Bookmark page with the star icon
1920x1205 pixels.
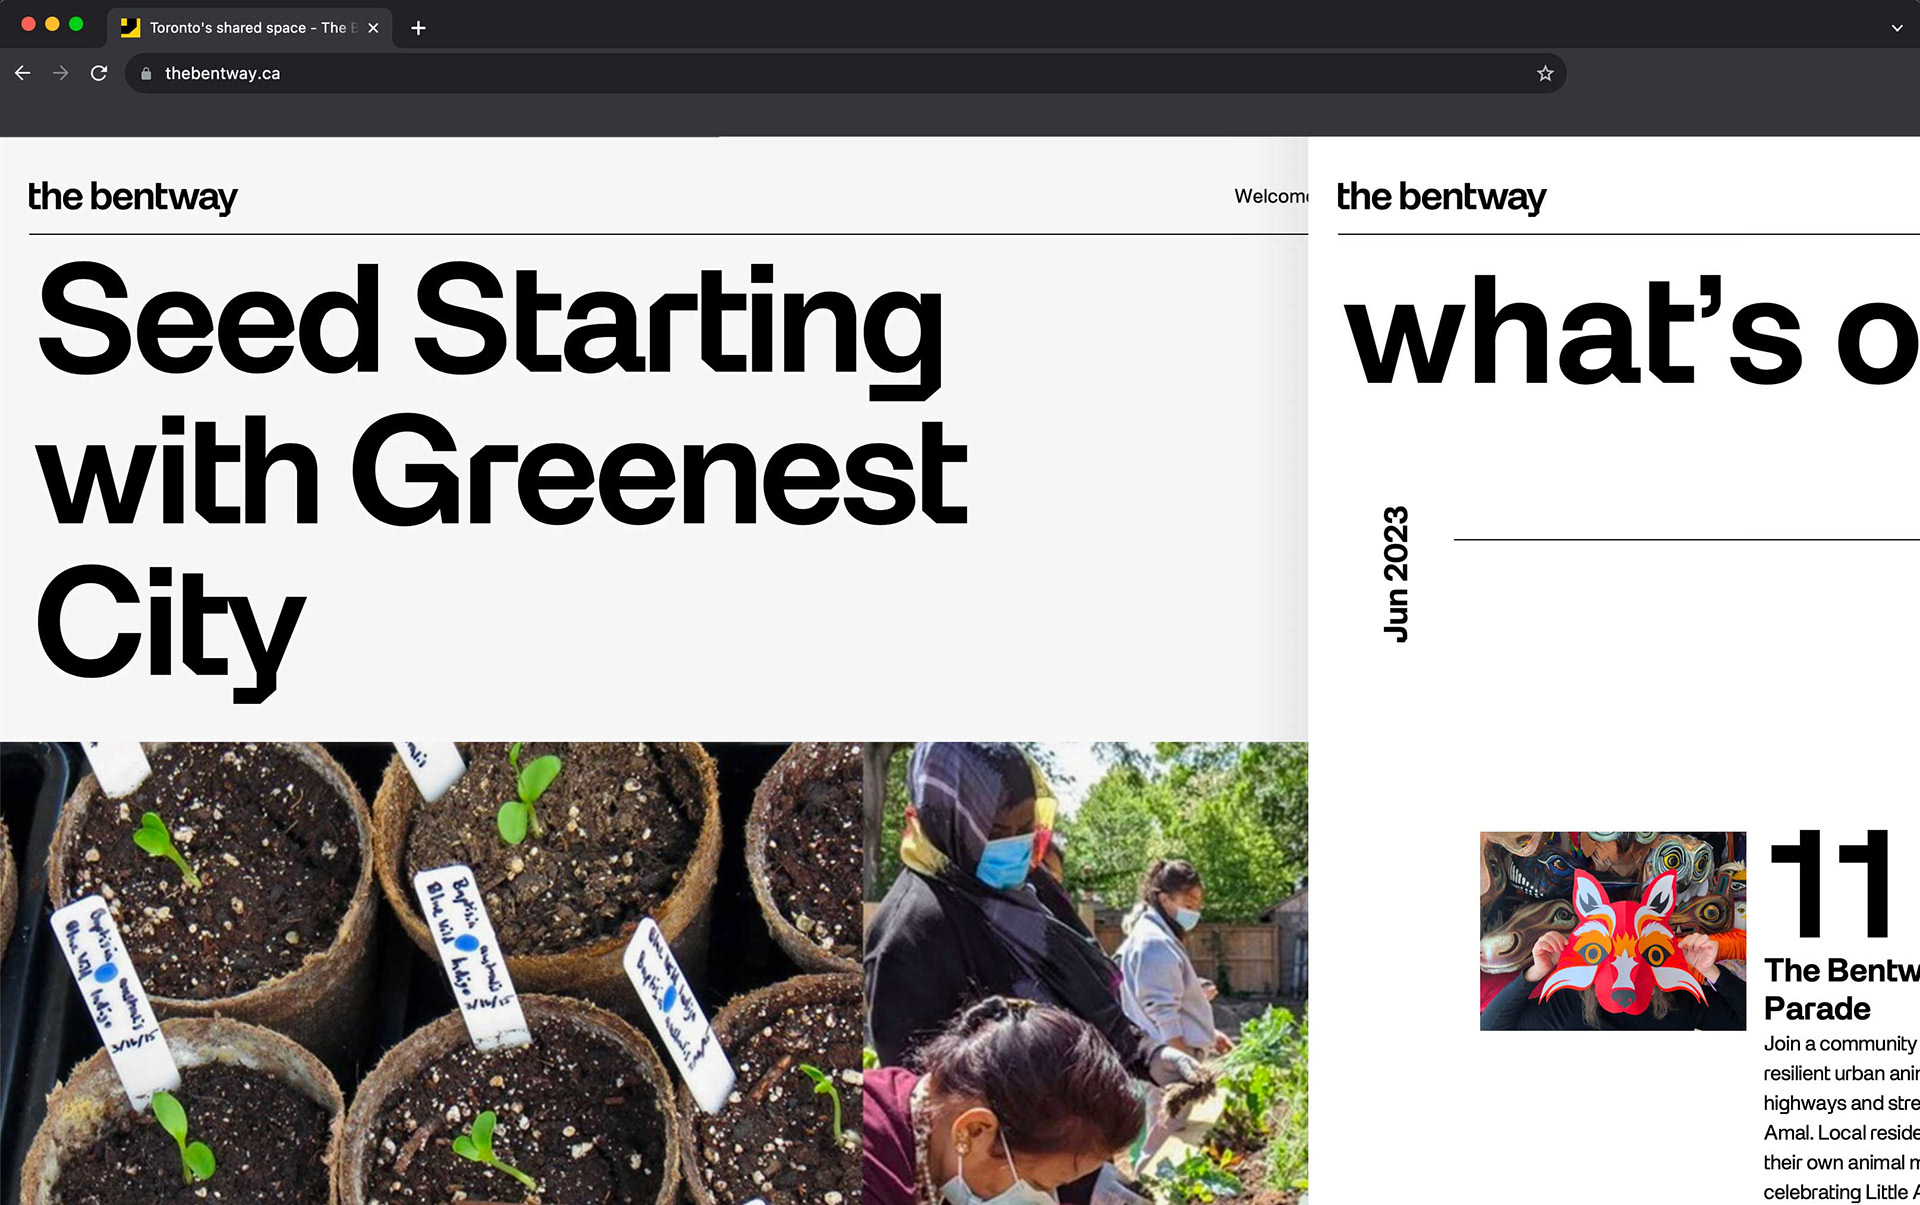pos(1545,73)
